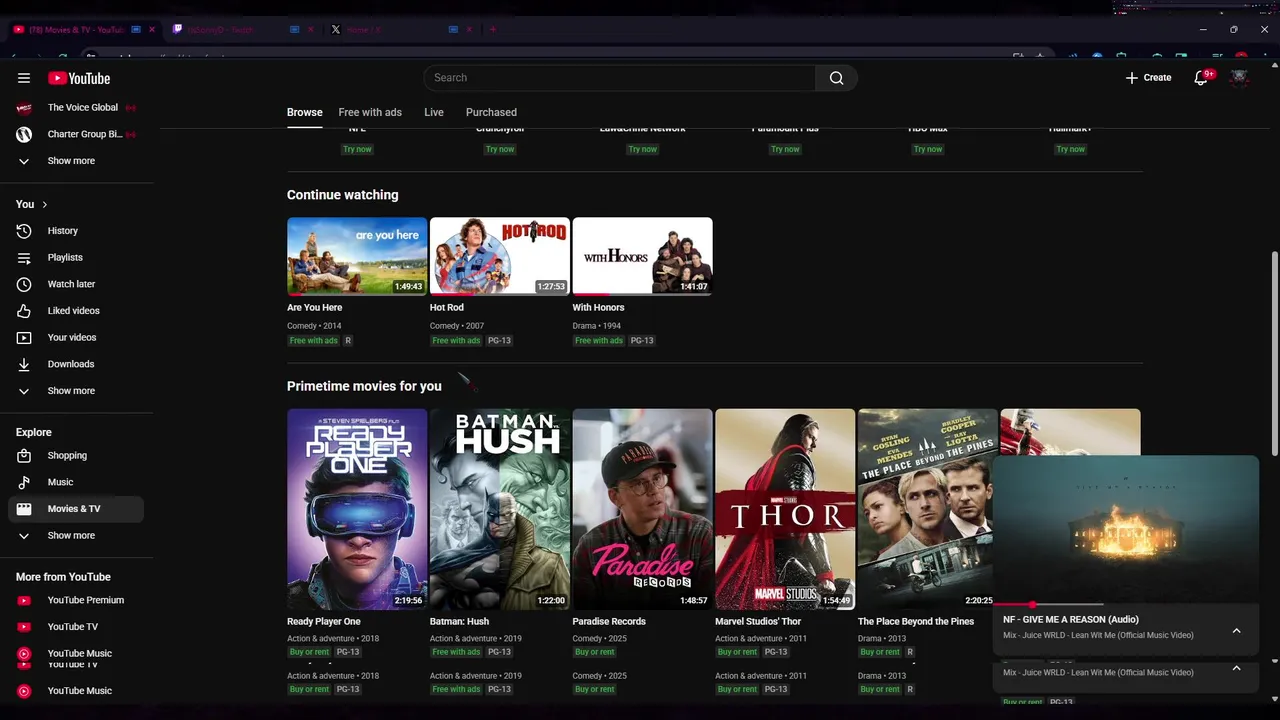Image resolution: width=1280 pixels, height=720 pixels.
Task: Click the YouTube Premium icon
Action: pos(24,600)
